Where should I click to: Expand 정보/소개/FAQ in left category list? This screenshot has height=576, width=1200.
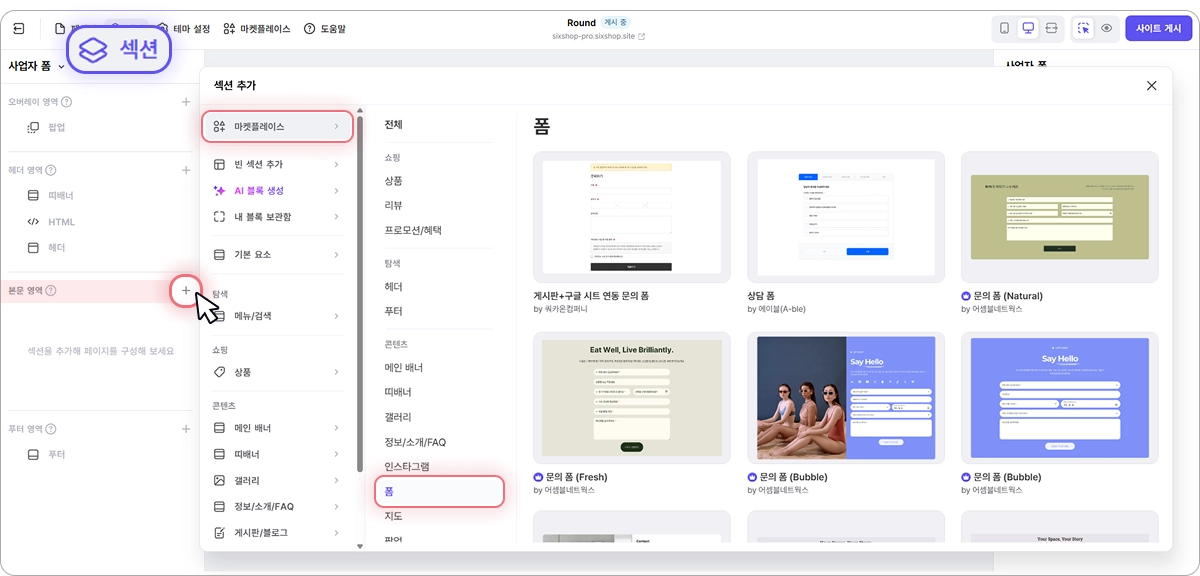[277, 507]
